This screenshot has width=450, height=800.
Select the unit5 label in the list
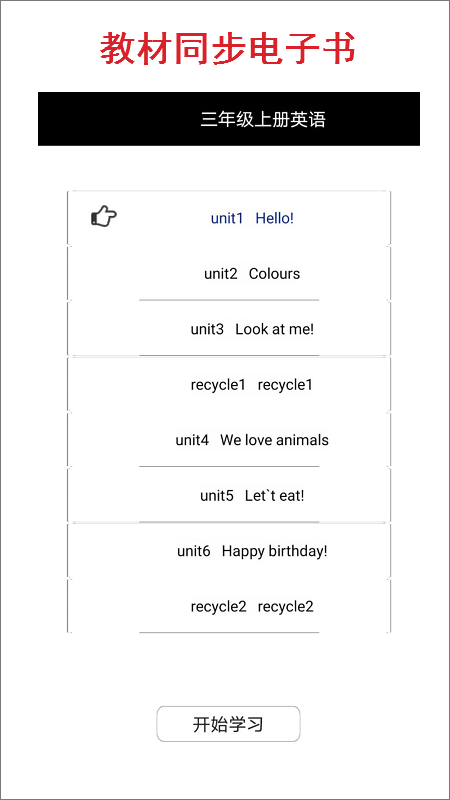point(217,495)
